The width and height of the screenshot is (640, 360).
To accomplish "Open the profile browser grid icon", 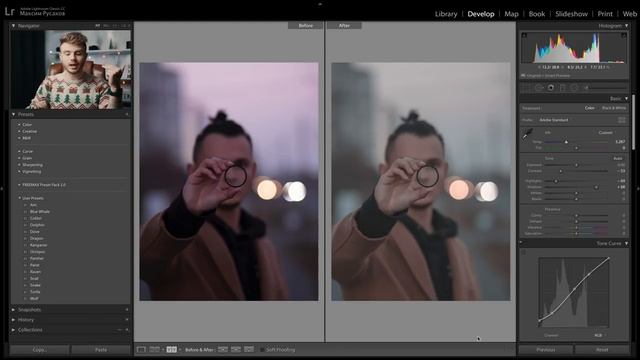I will click(622, 120).
